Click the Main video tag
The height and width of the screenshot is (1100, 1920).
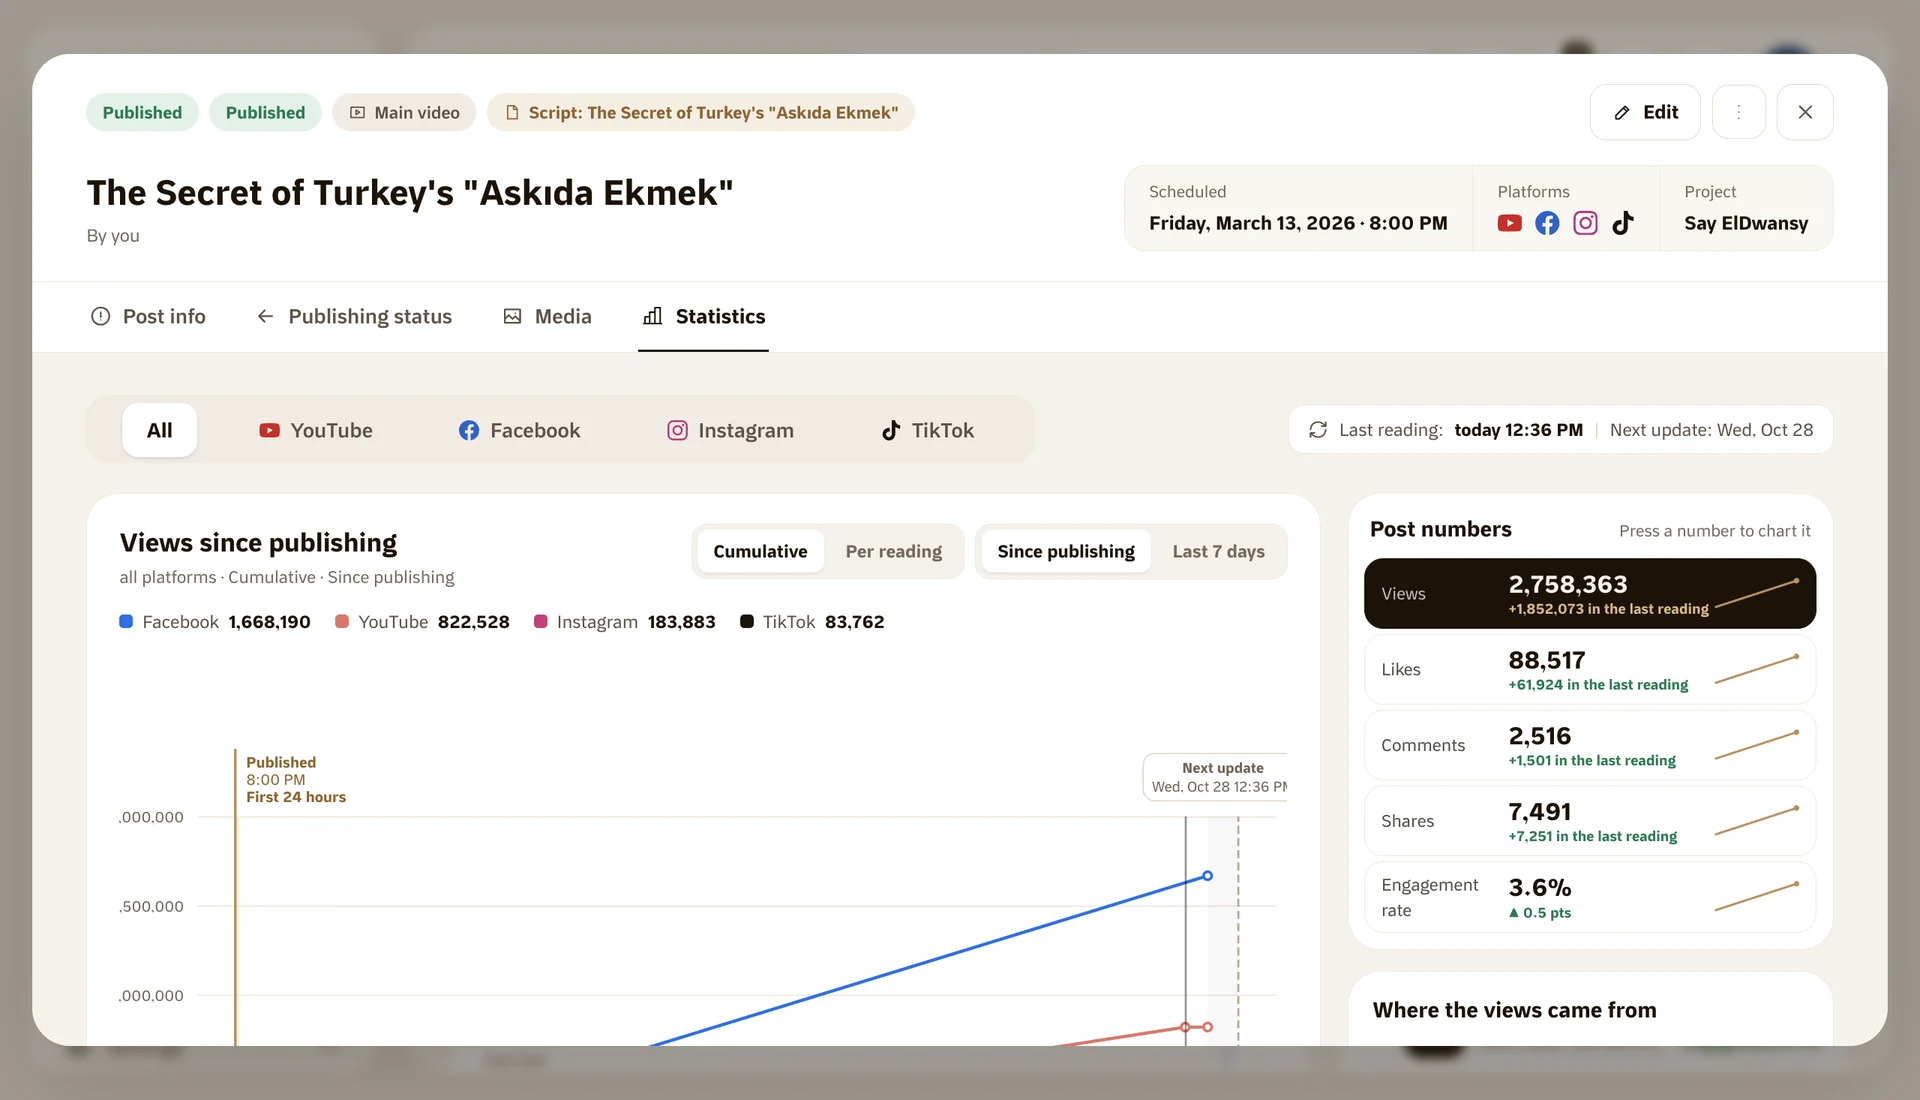[x=404, y=112]
